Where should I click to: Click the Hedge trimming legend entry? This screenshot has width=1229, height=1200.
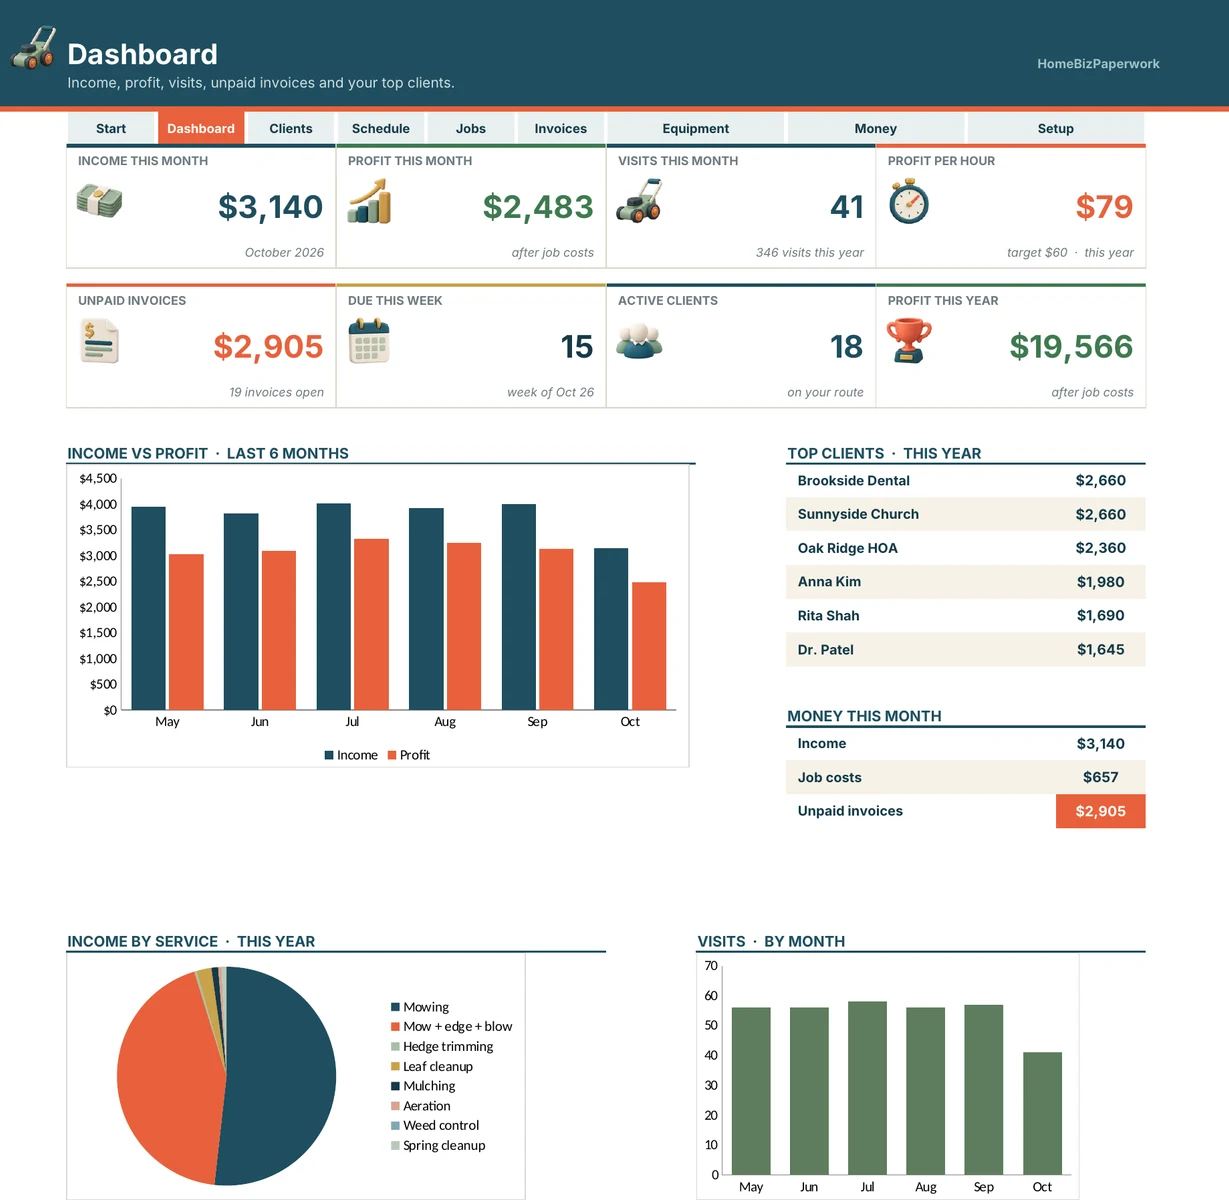pyautogui.click(x=442, y=1046)
